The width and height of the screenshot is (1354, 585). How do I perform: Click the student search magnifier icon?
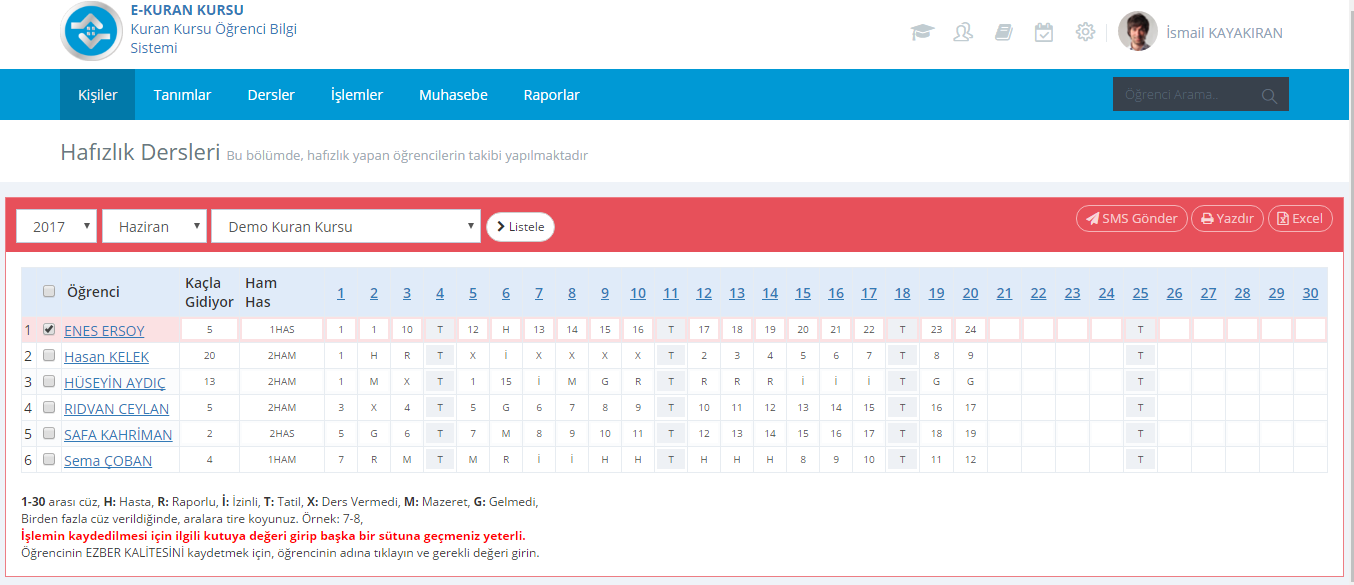1269,96
